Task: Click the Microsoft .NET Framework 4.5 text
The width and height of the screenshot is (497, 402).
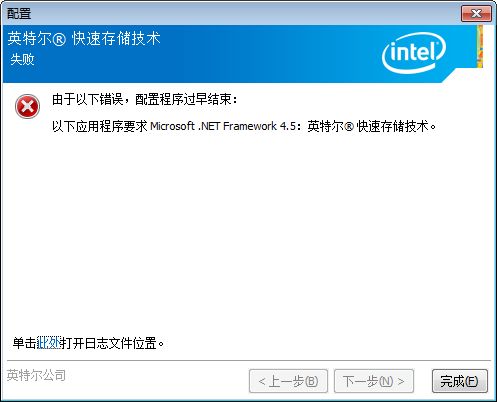Action: click(x=223, y=126)
